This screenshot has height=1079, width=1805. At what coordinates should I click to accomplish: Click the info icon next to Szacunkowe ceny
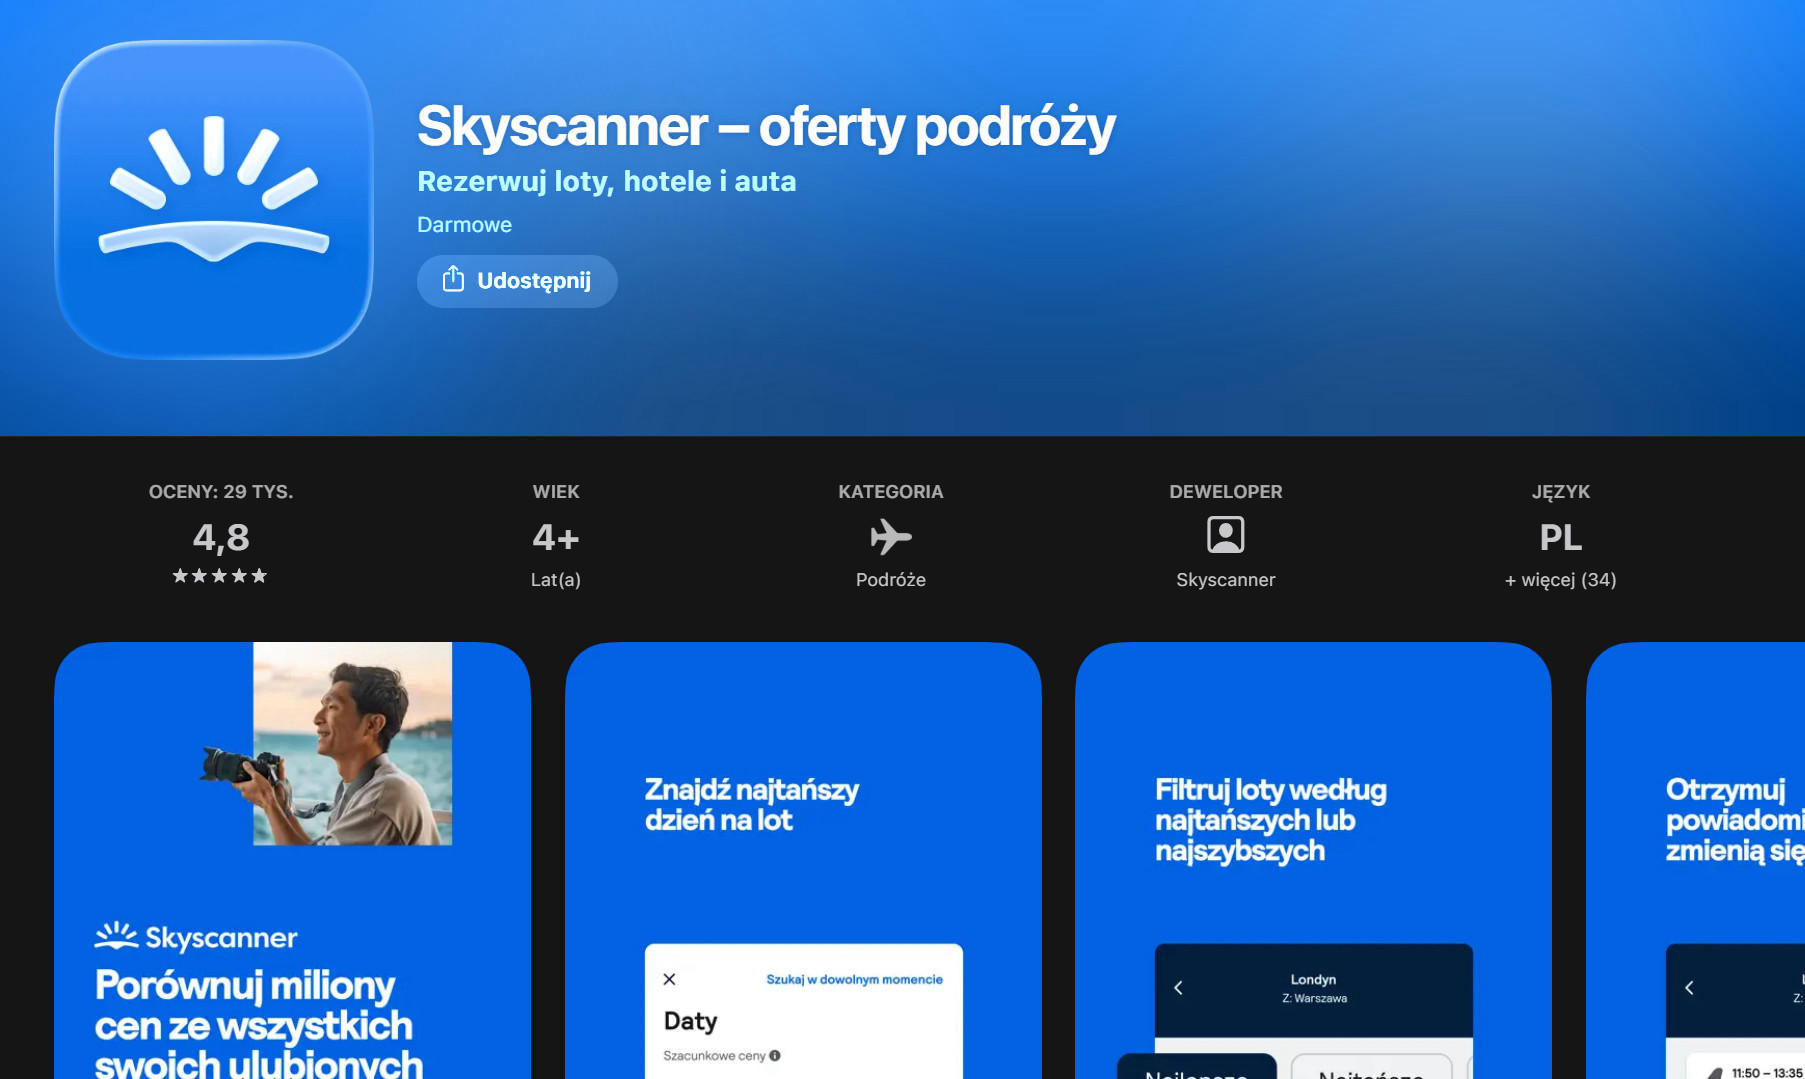(775, 1055)
